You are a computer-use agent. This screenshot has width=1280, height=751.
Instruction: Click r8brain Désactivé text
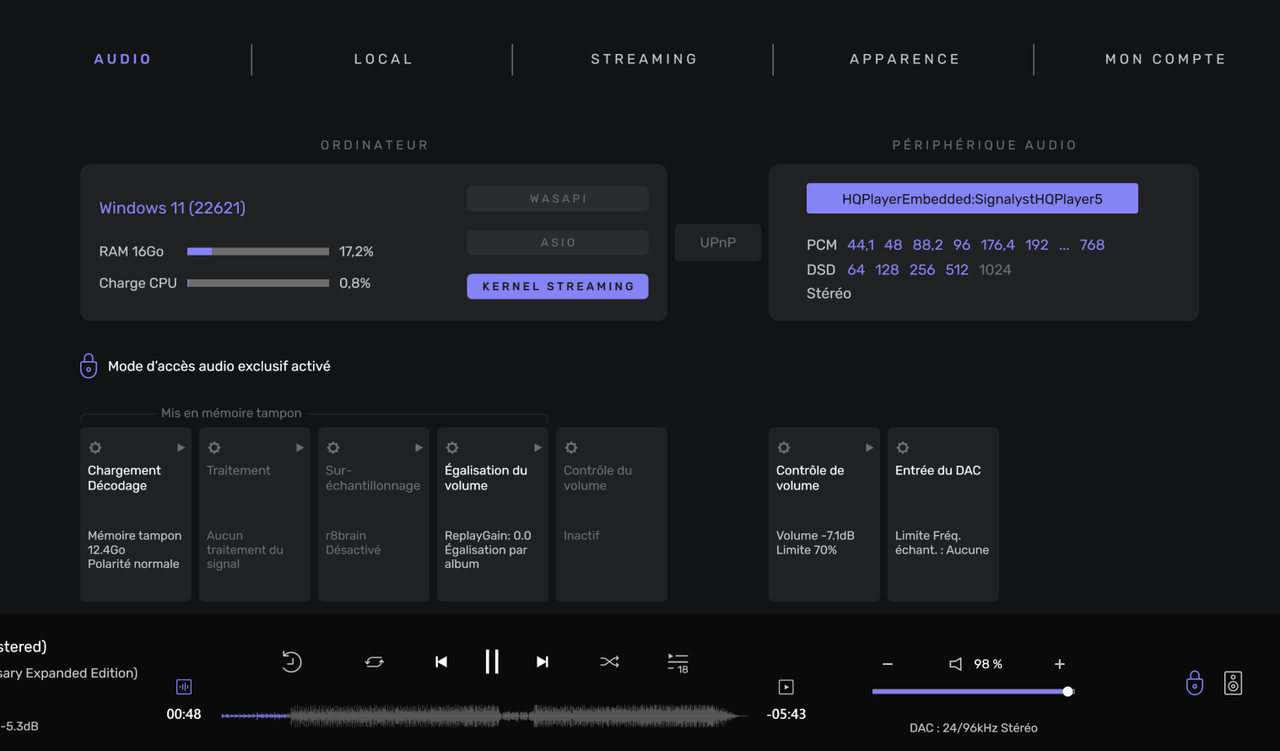pyautogui.click(x=353, y=543)
